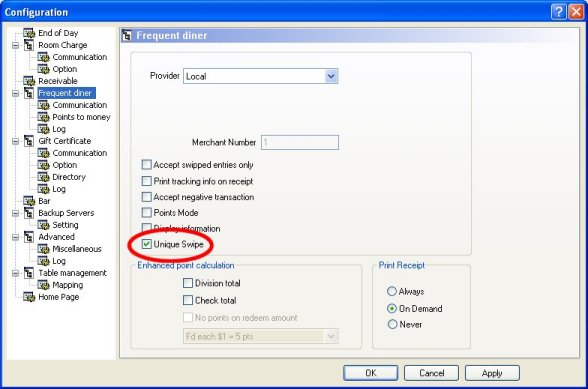The image size is (588, 389).
Task: Click the help question mark button
Action: click(x=558, y=12)
